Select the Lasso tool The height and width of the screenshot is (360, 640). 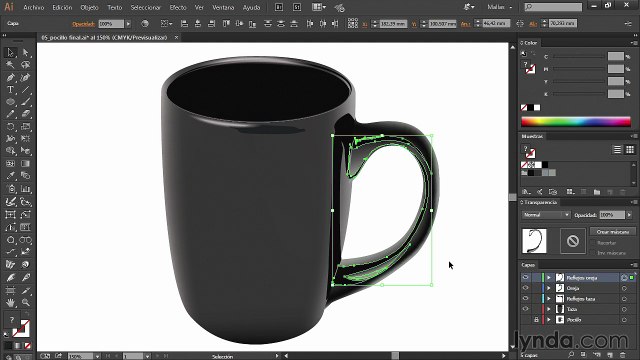coord(25,64)
